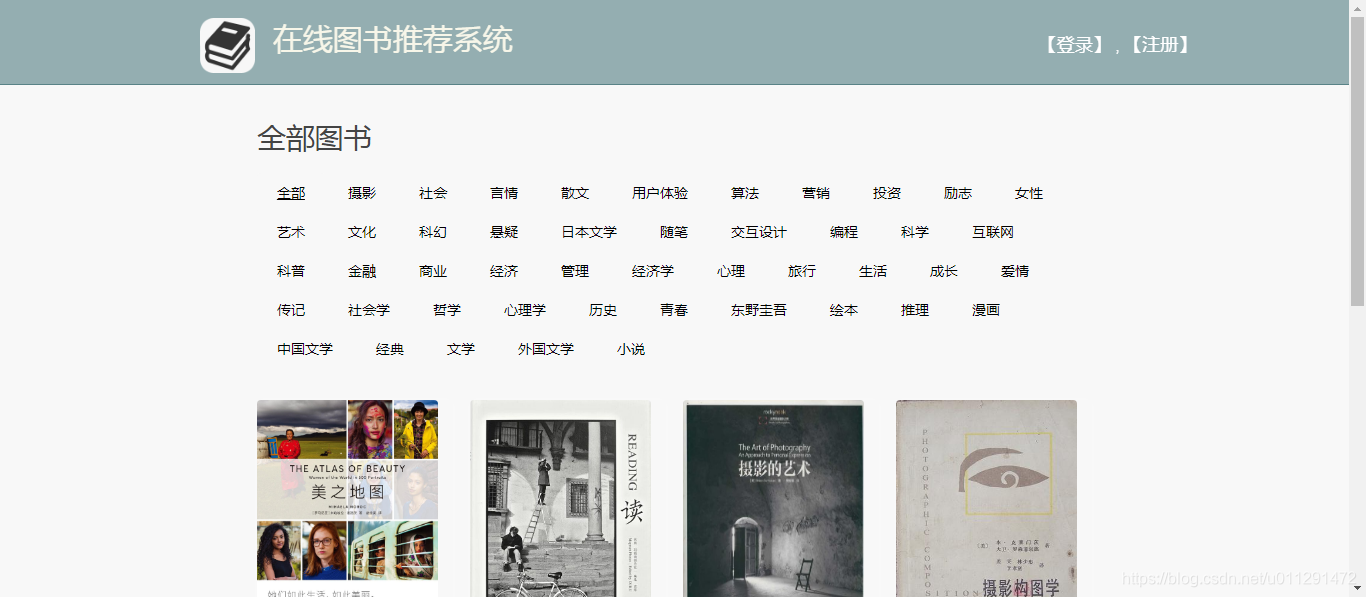Filter books by 社会 category
Screen dimensions: 1366x597
click(x=433, y=193)
